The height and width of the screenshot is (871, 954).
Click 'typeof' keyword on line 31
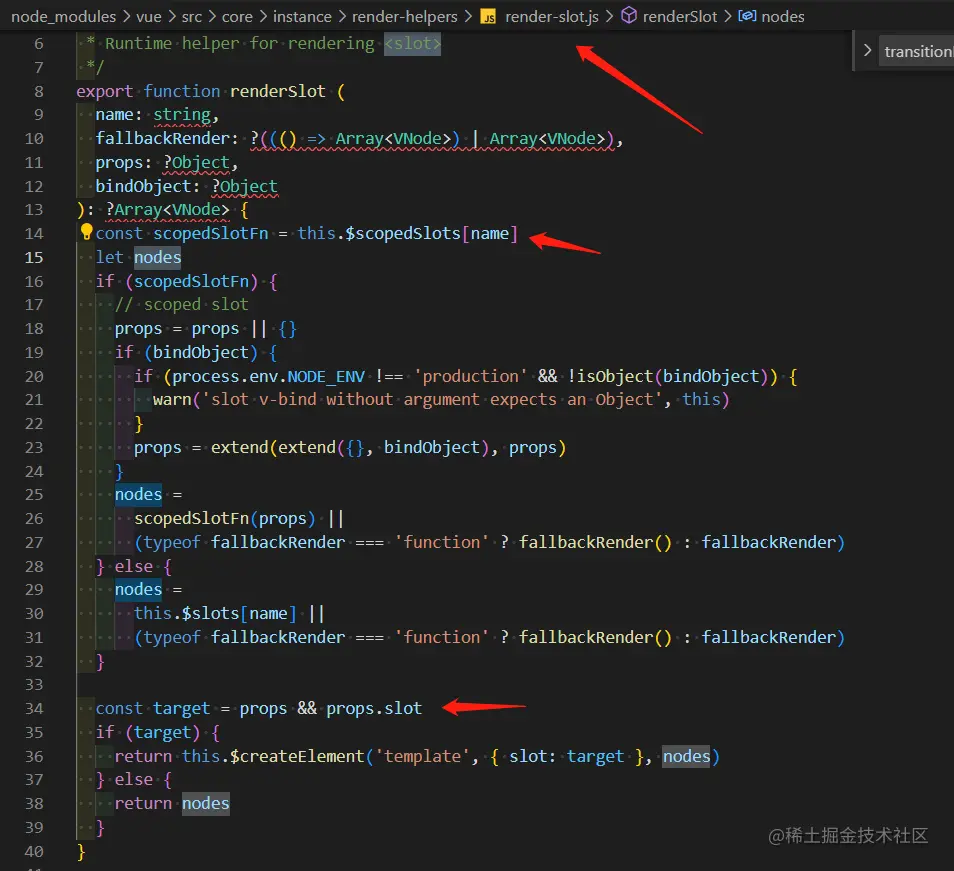pyautogui.click(x=172, y=637)
